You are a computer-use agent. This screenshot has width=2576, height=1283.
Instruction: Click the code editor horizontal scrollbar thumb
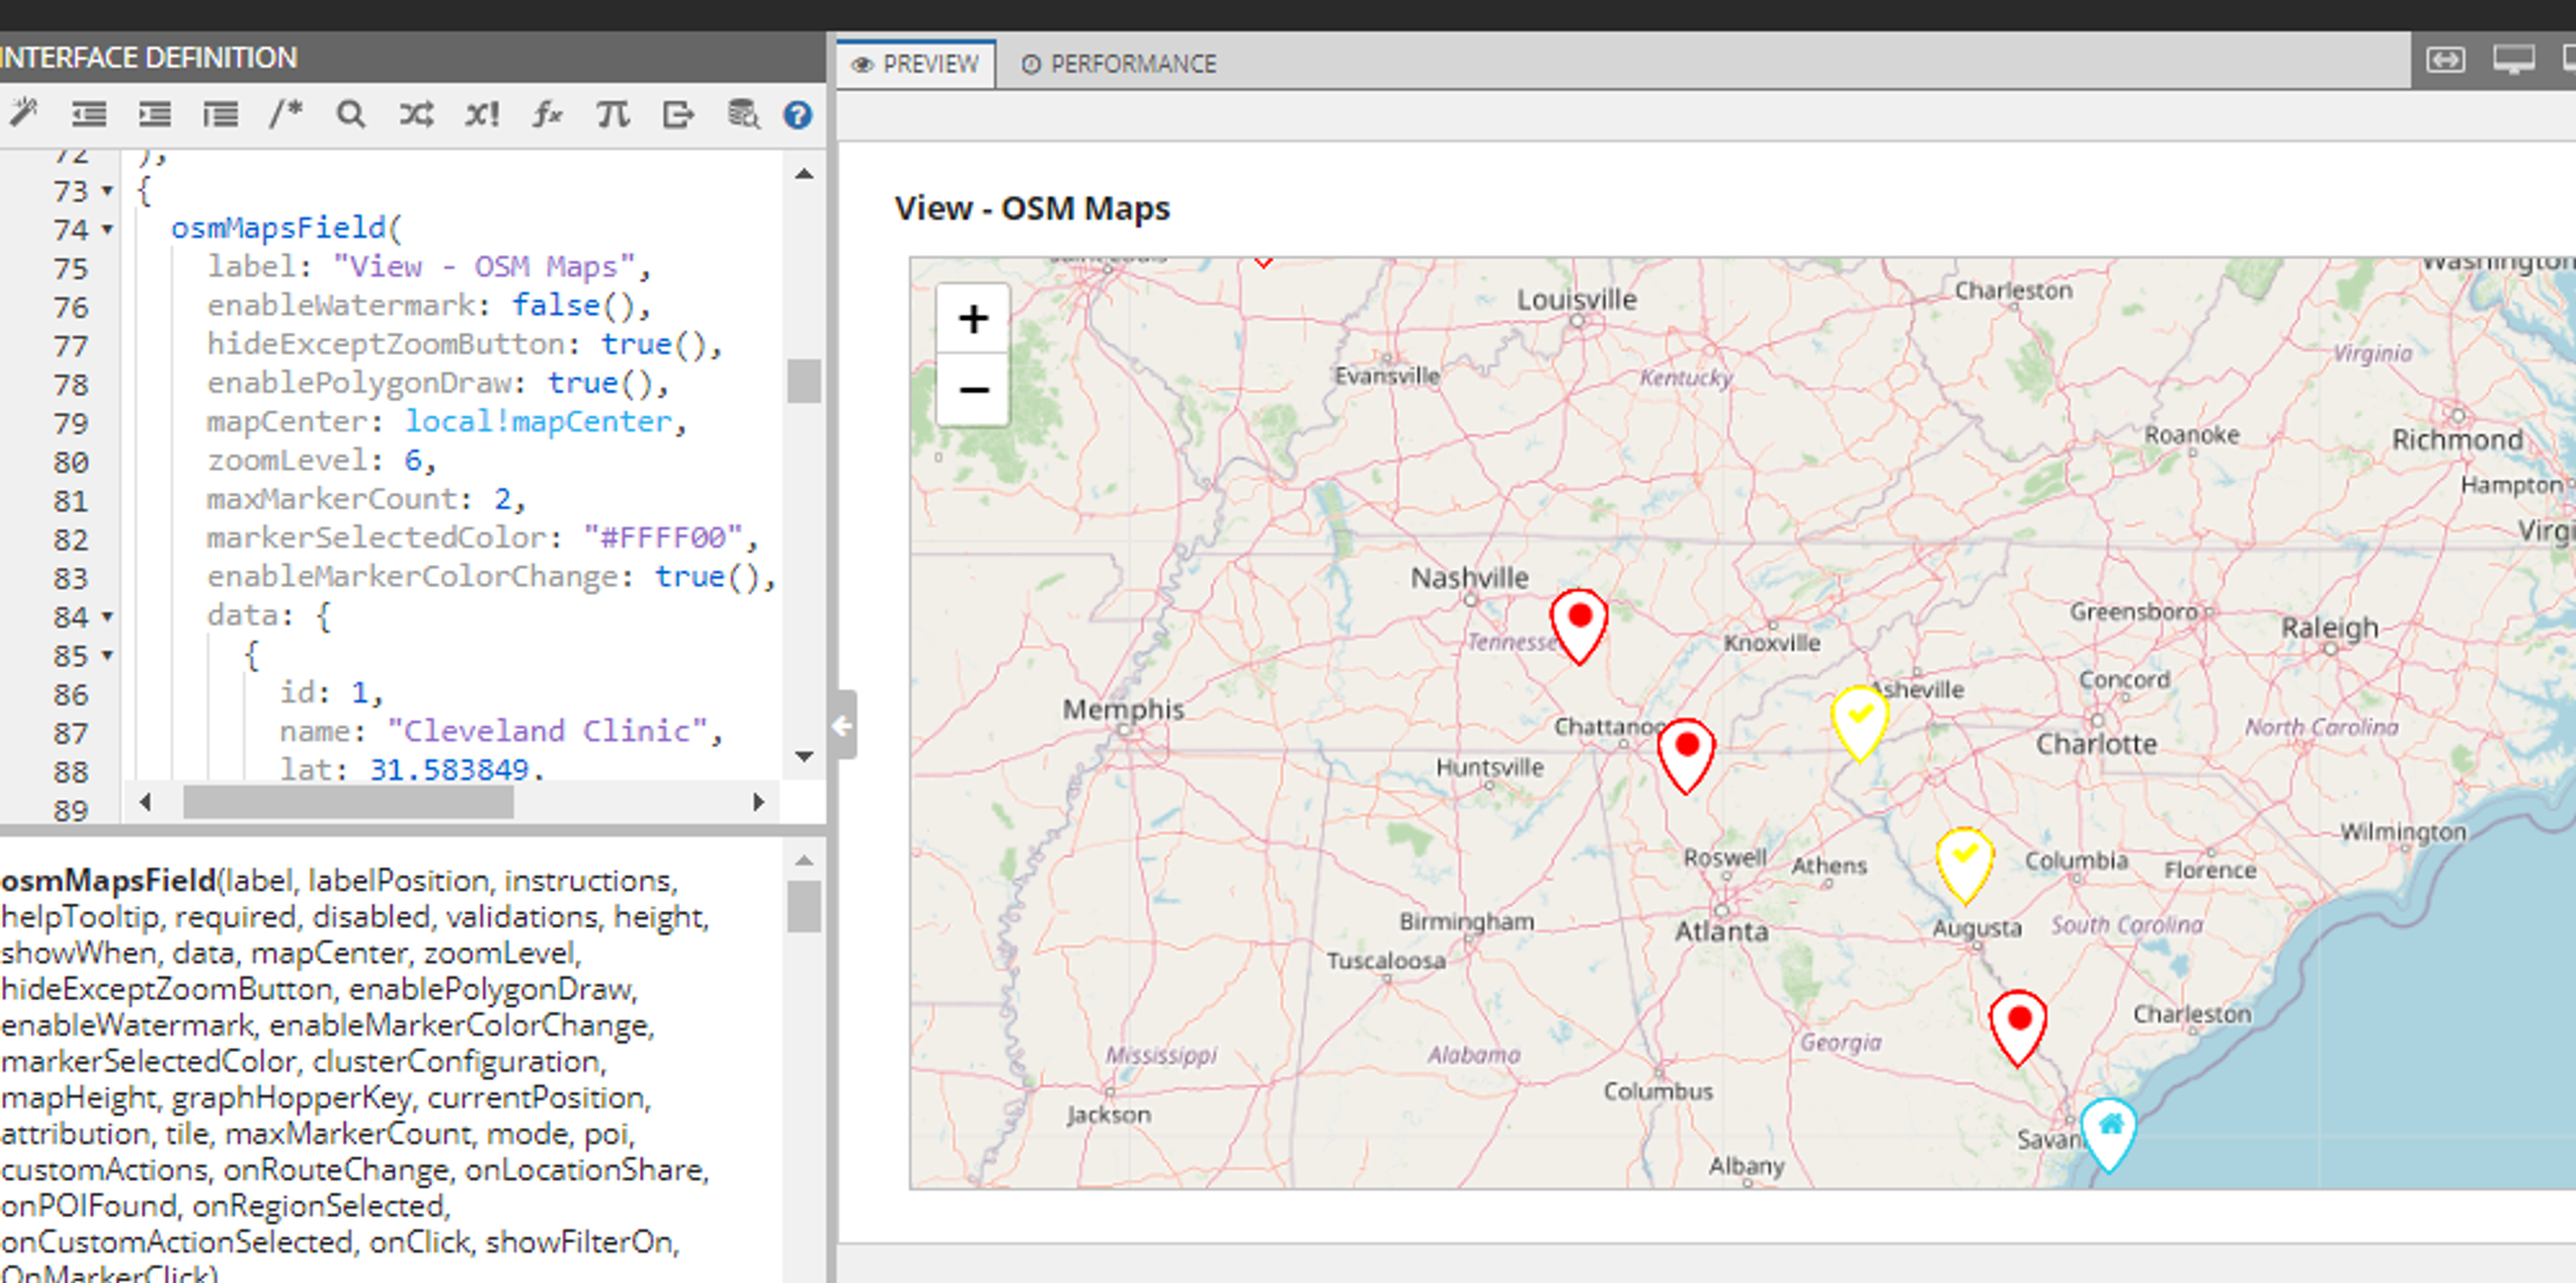tap(348, 802)
